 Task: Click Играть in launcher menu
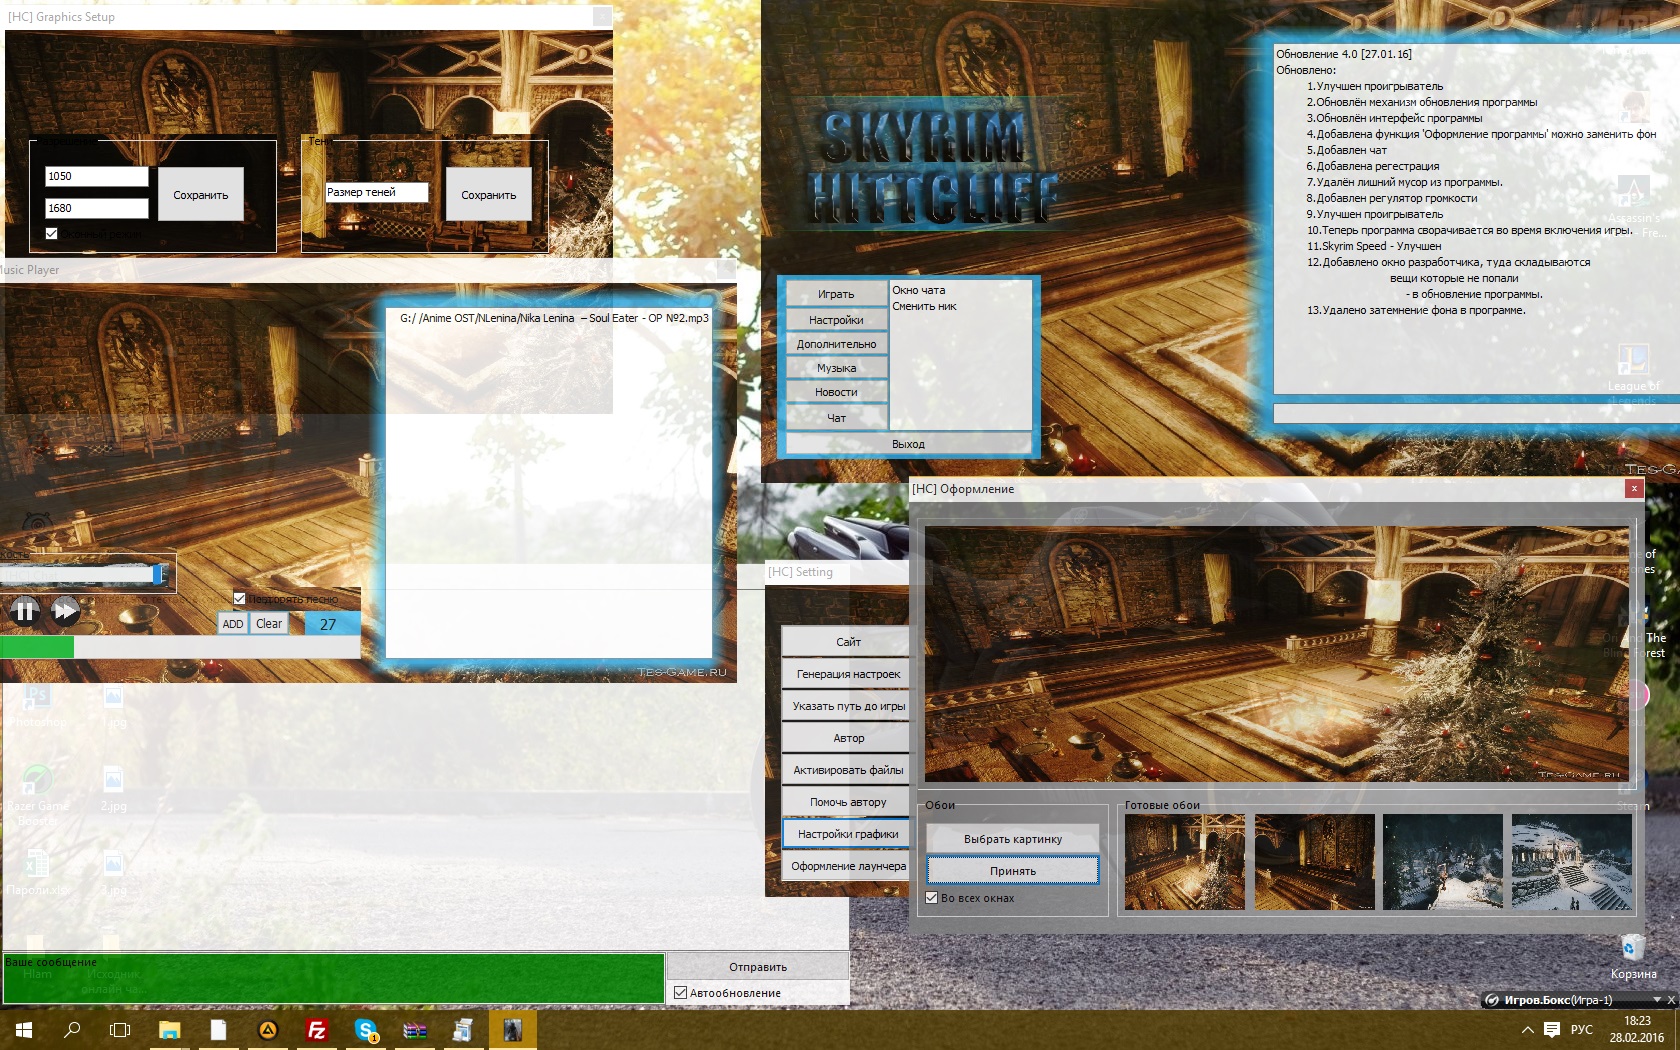pos(837,294)
